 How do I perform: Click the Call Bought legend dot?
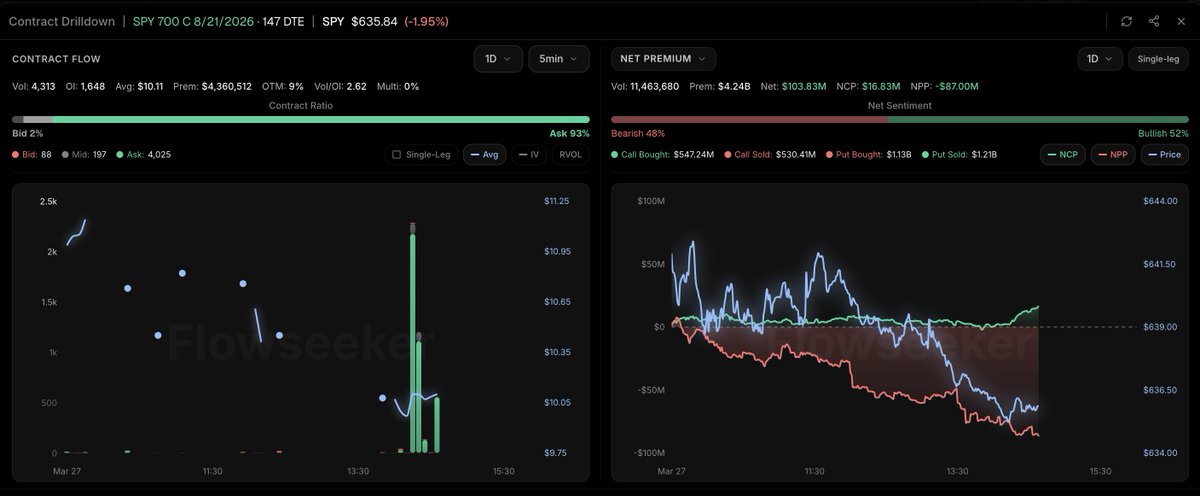tap(615, 155)
